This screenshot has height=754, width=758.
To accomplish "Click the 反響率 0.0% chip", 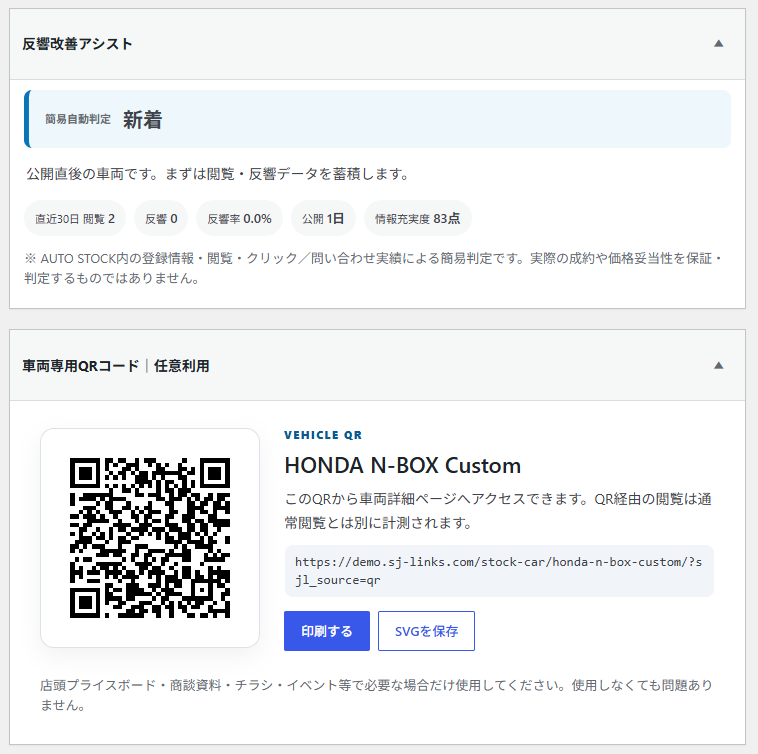I will 239,218.
